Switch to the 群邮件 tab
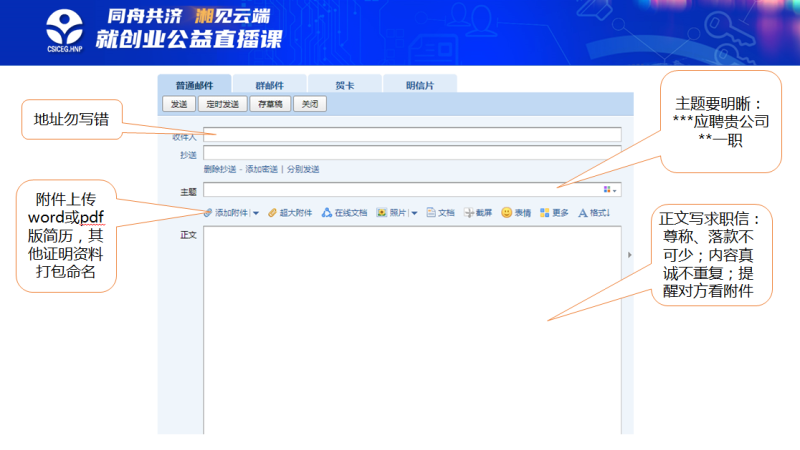 [x=269, y=85]
